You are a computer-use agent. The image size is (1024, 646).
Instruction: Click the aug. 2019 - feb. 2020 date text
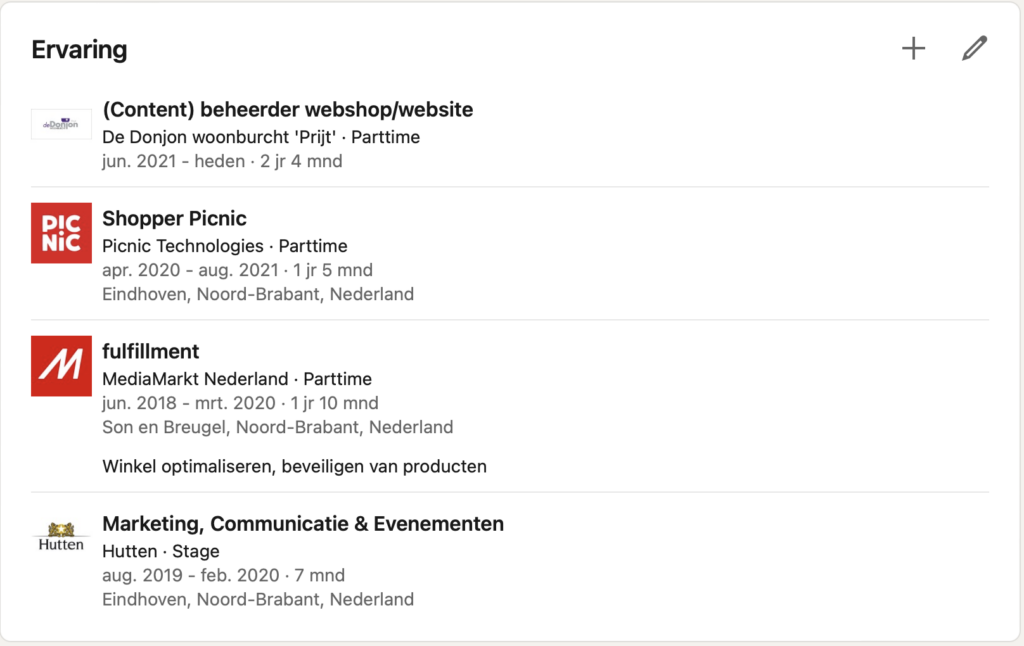point(191,575)
